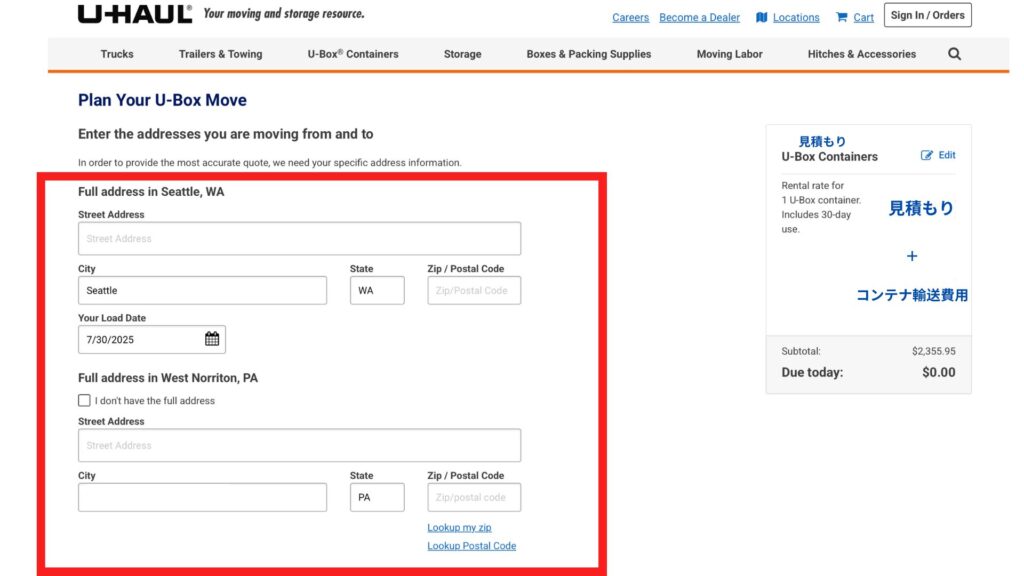The height and width of the screenshot is (576, 1024).
Task: Open the Storage menu
Action: coord(462,54)
